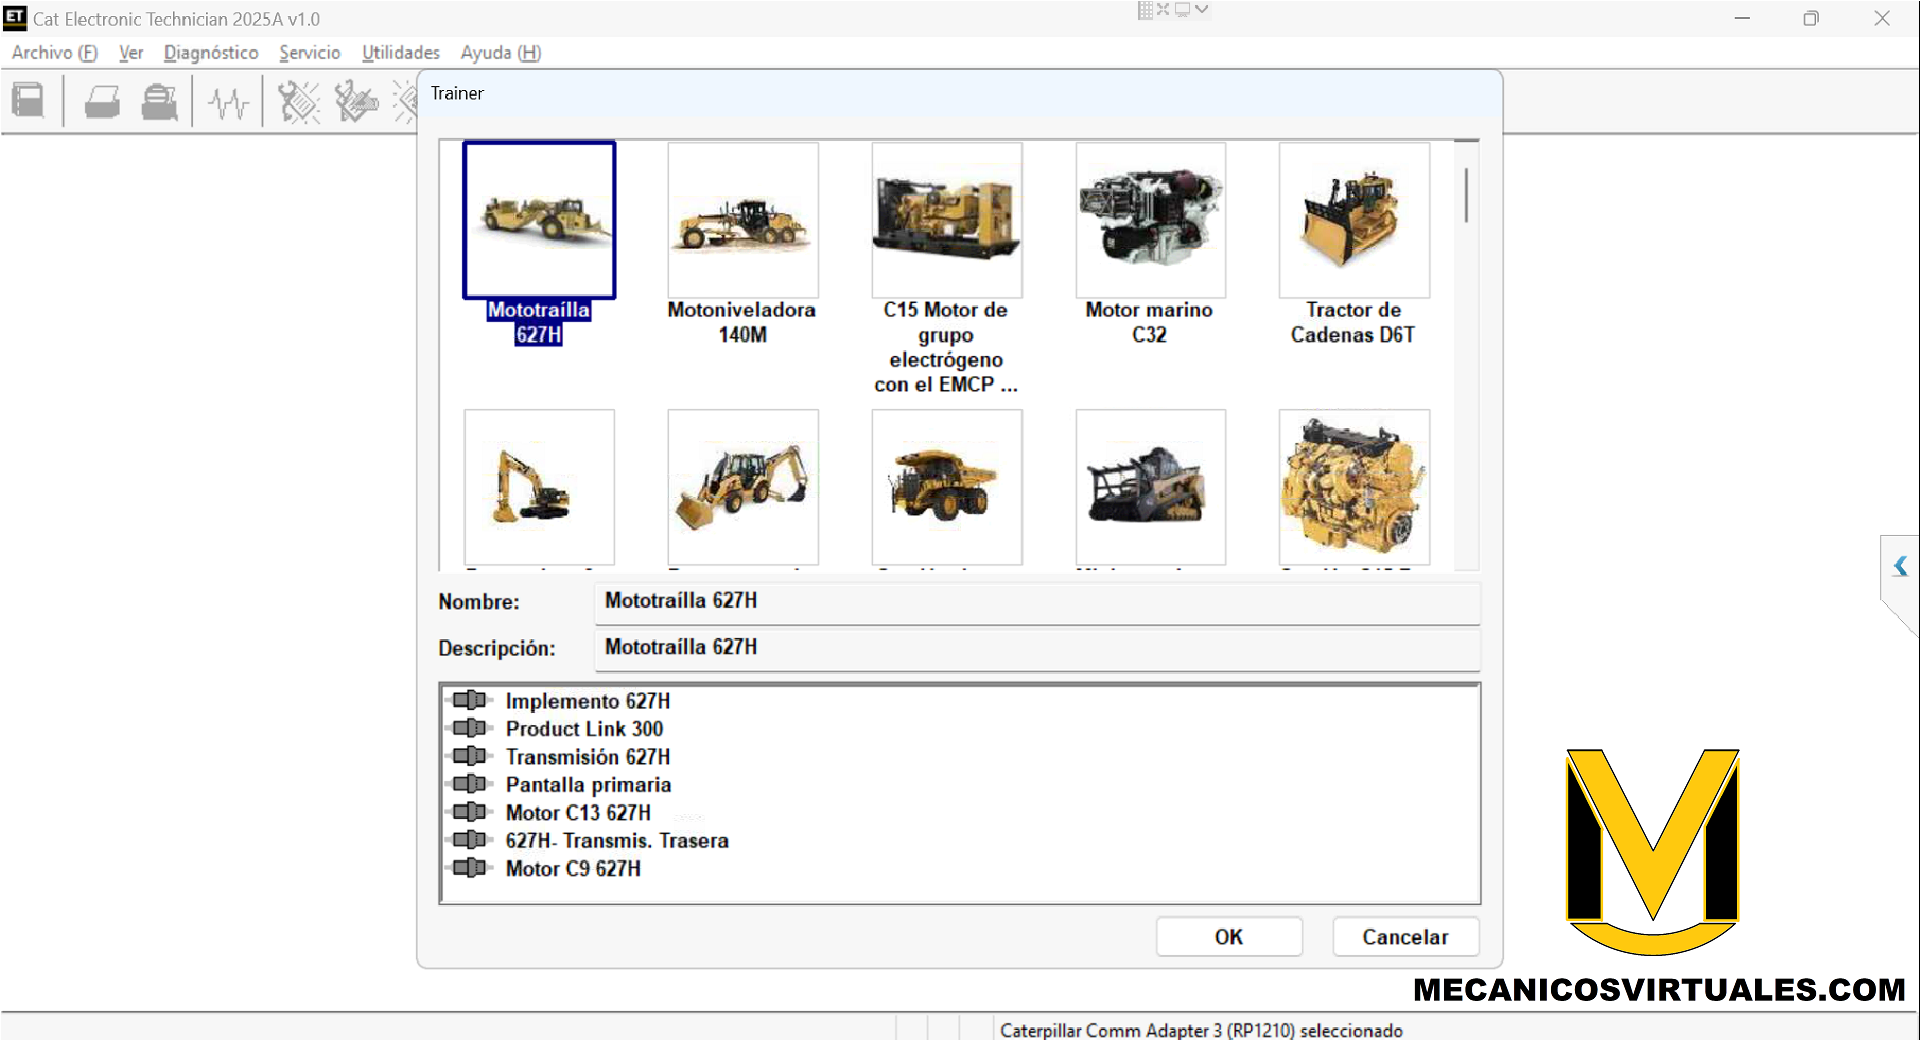This screenshot has height=1040, width=1920.
Task: Open the Servicio menu
Action: [309, 53]
